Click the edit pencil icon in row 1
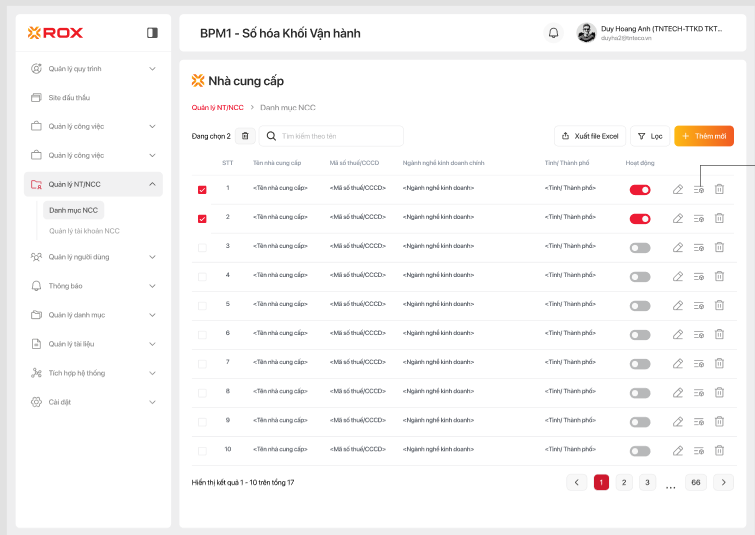 coord(678,189)
